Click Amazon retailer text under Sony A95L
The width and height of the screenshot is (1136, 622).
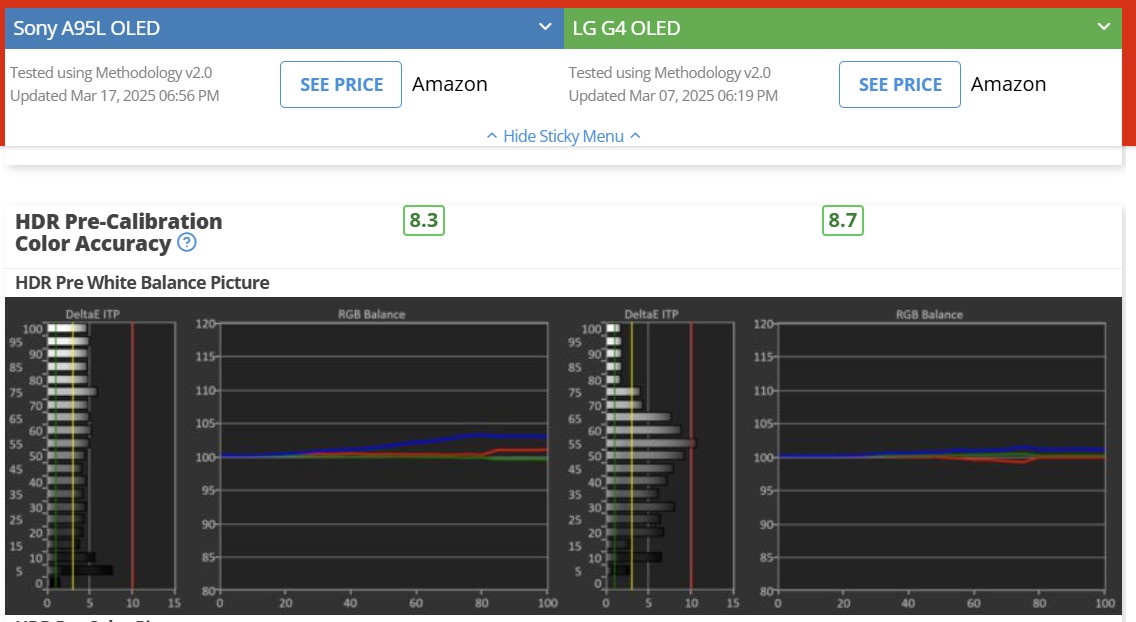pyautogui.click(x=450, y=84)
